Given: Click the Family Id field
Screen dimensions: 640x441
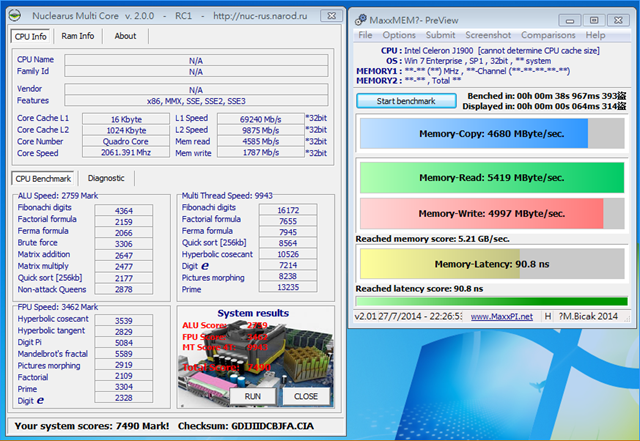Looking at the screenshot, I should point(196,71).
